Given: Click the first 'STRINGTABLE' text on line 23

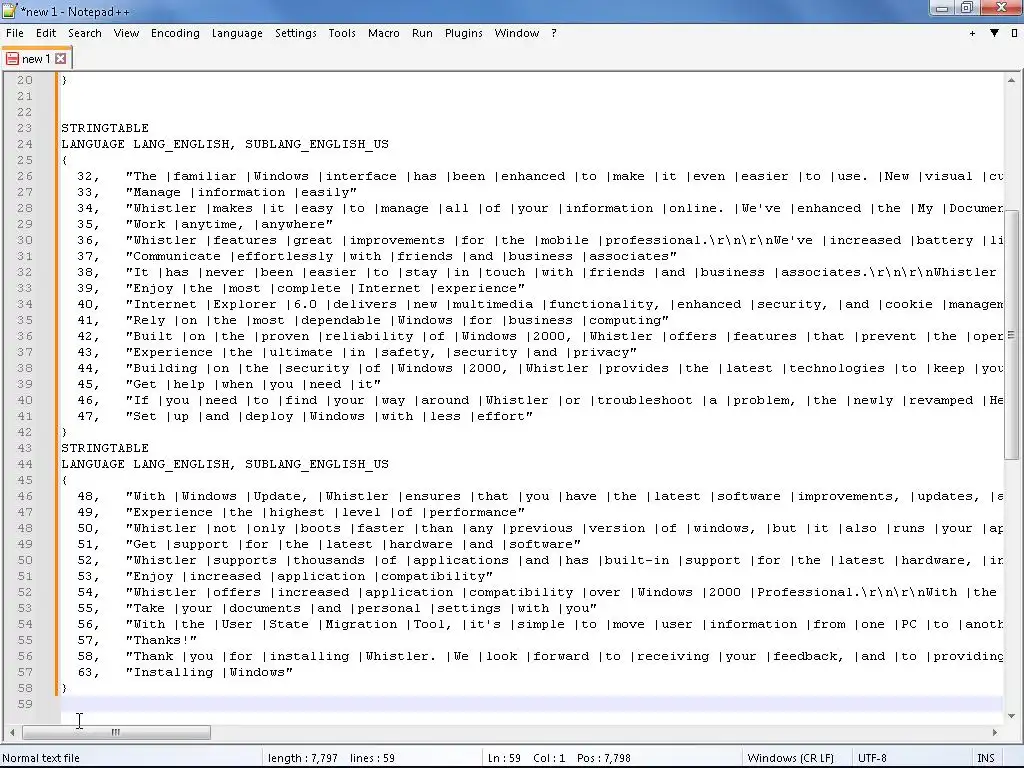Looking at the screenshot, I should click(105, 128).
